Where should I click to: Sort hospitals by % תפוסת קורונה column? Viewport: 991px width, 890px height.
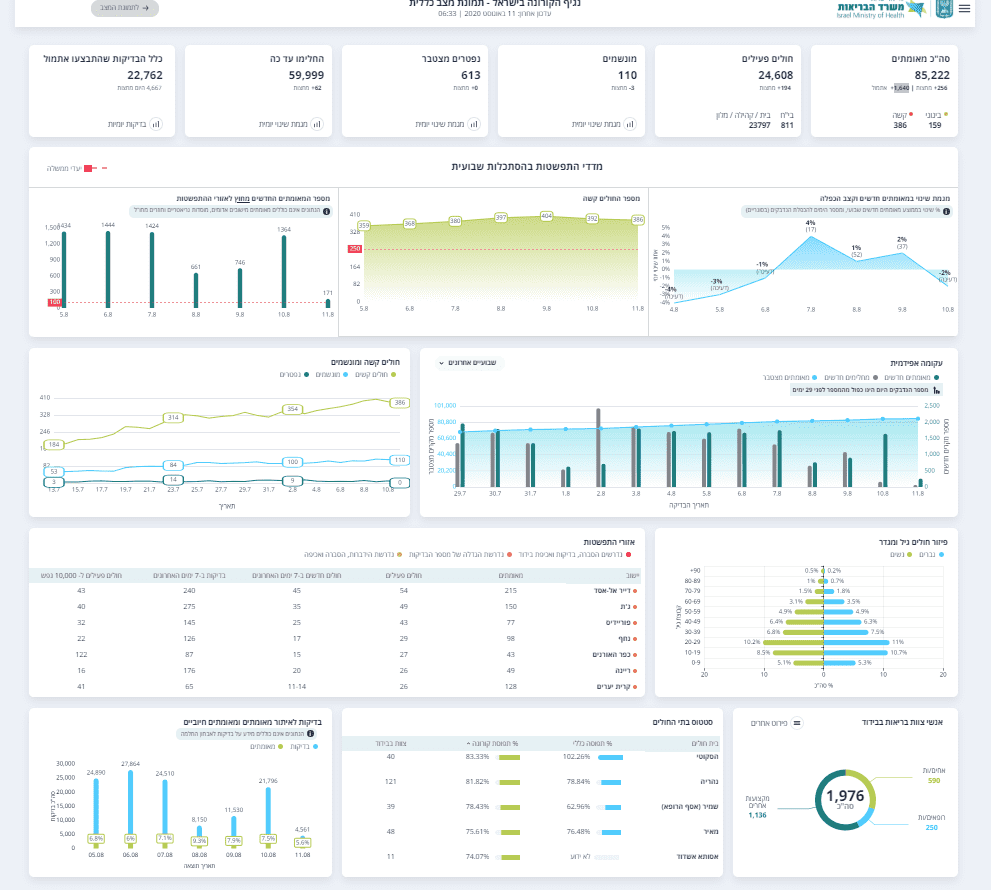[492, 743]
